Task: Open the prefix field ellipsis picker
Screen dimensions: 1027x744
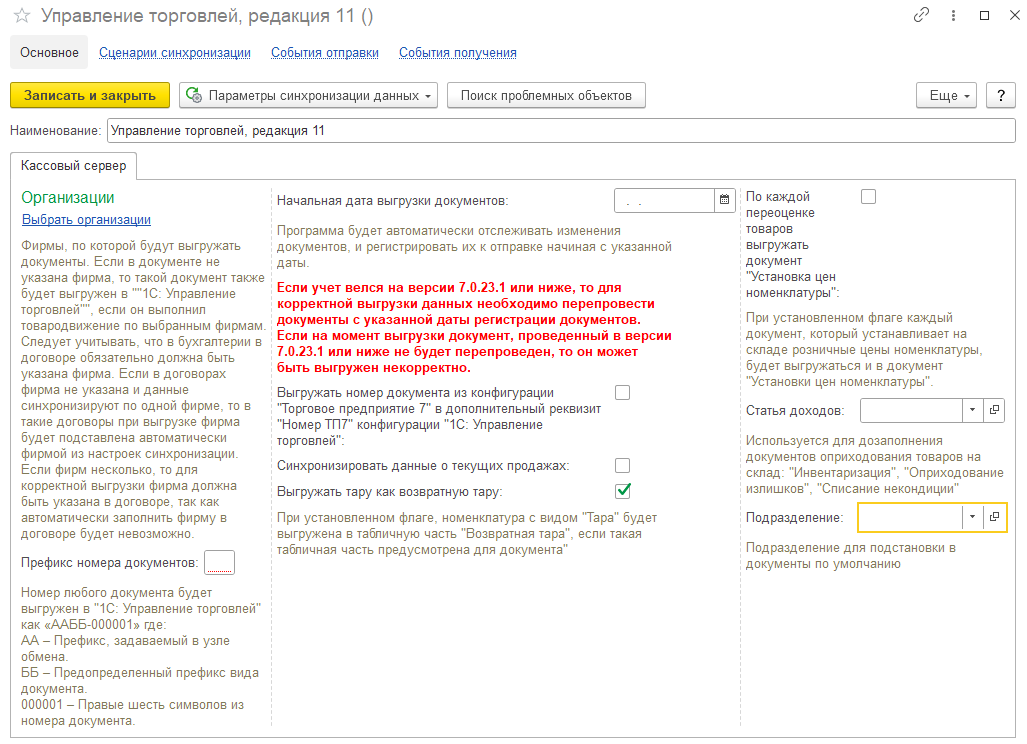Action: (219, 563)
